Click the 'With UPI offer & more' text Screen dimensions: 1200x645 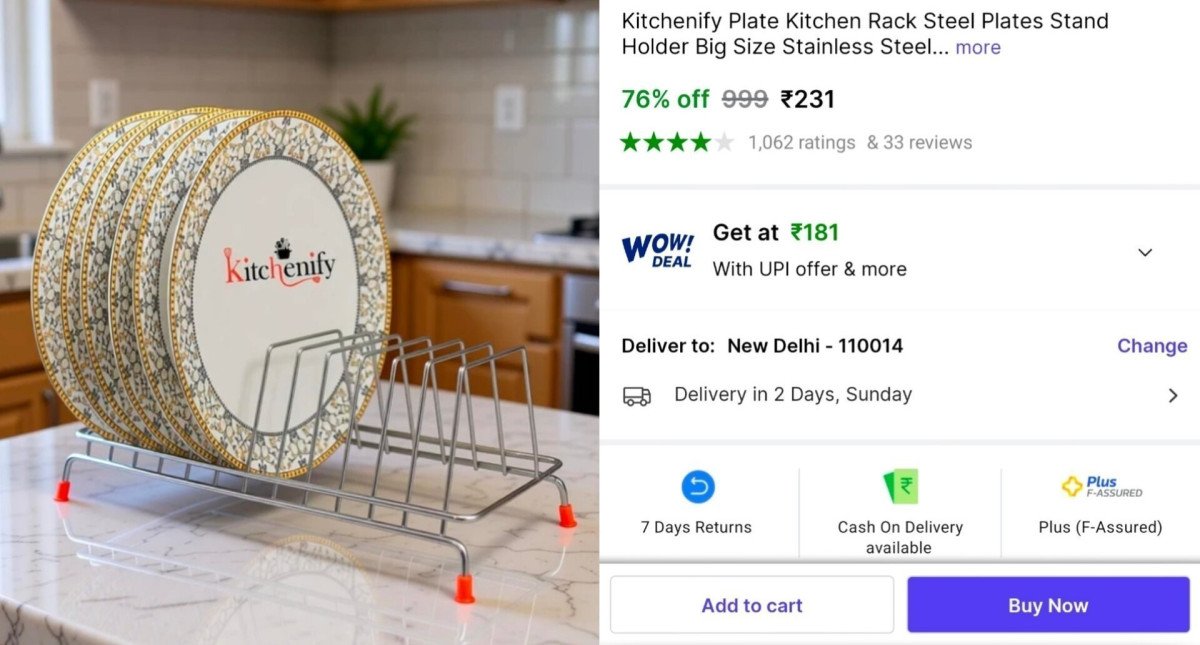809,269
